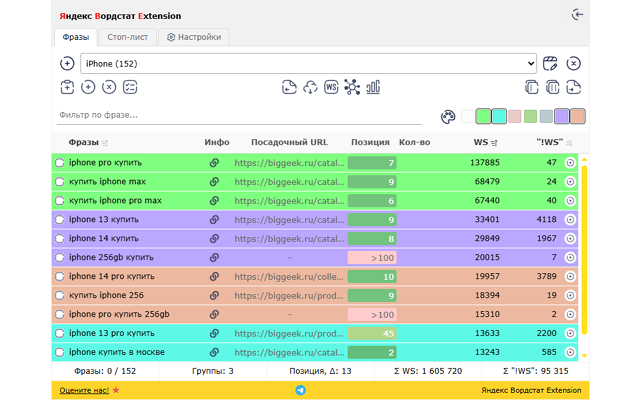
Task: Click WS value 137885
Action: point(484,162)
